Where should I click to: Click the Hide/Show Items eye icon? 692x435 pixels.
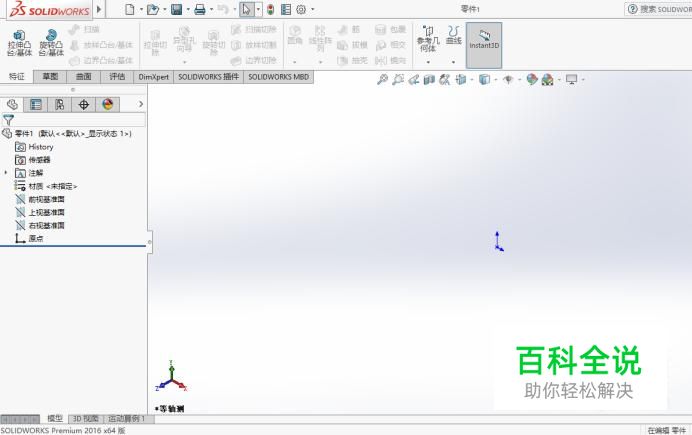[x=508, y=79]
